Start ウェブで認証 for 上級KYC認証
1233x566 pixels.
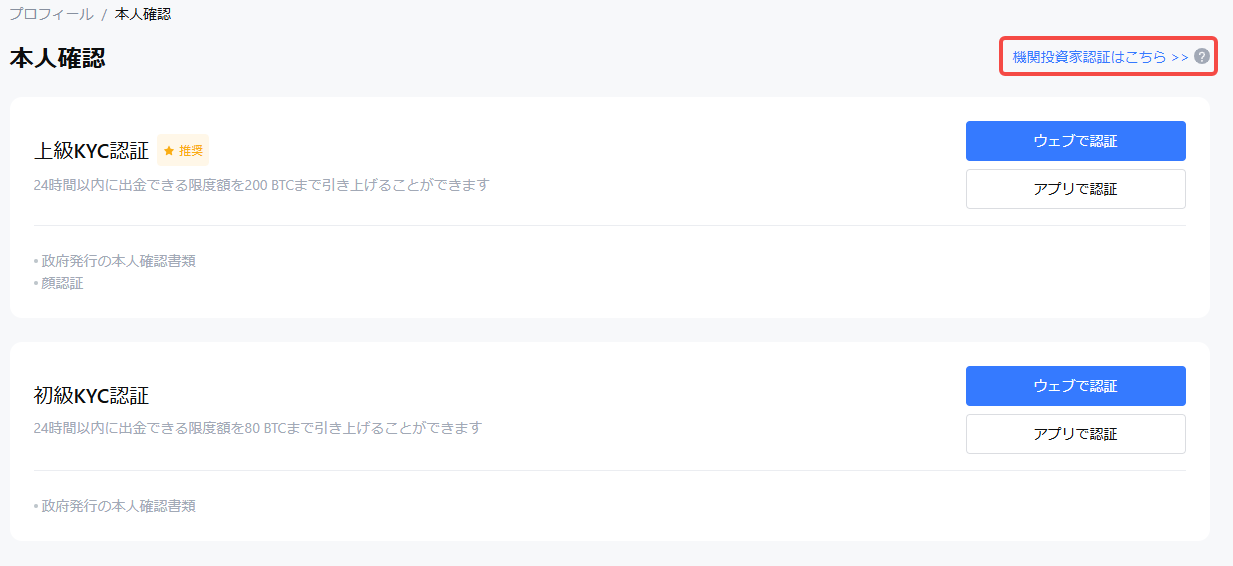point(1075,141)
